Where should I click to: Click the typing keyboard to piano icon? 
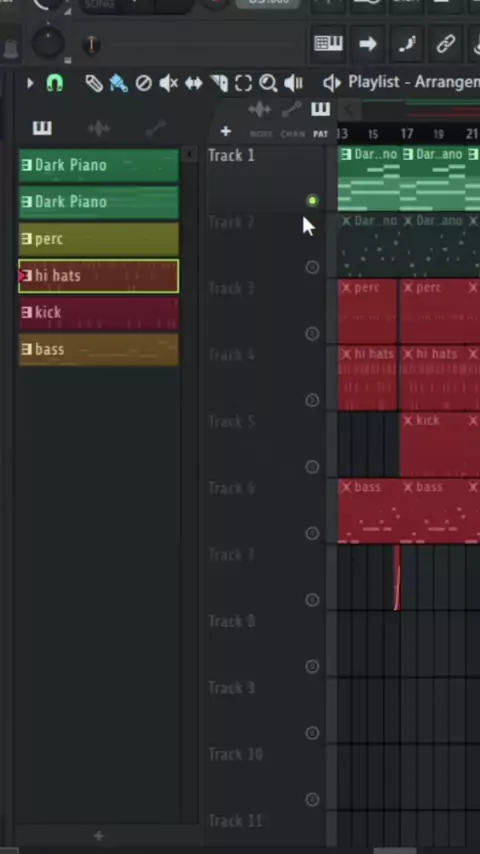[329, 43]
